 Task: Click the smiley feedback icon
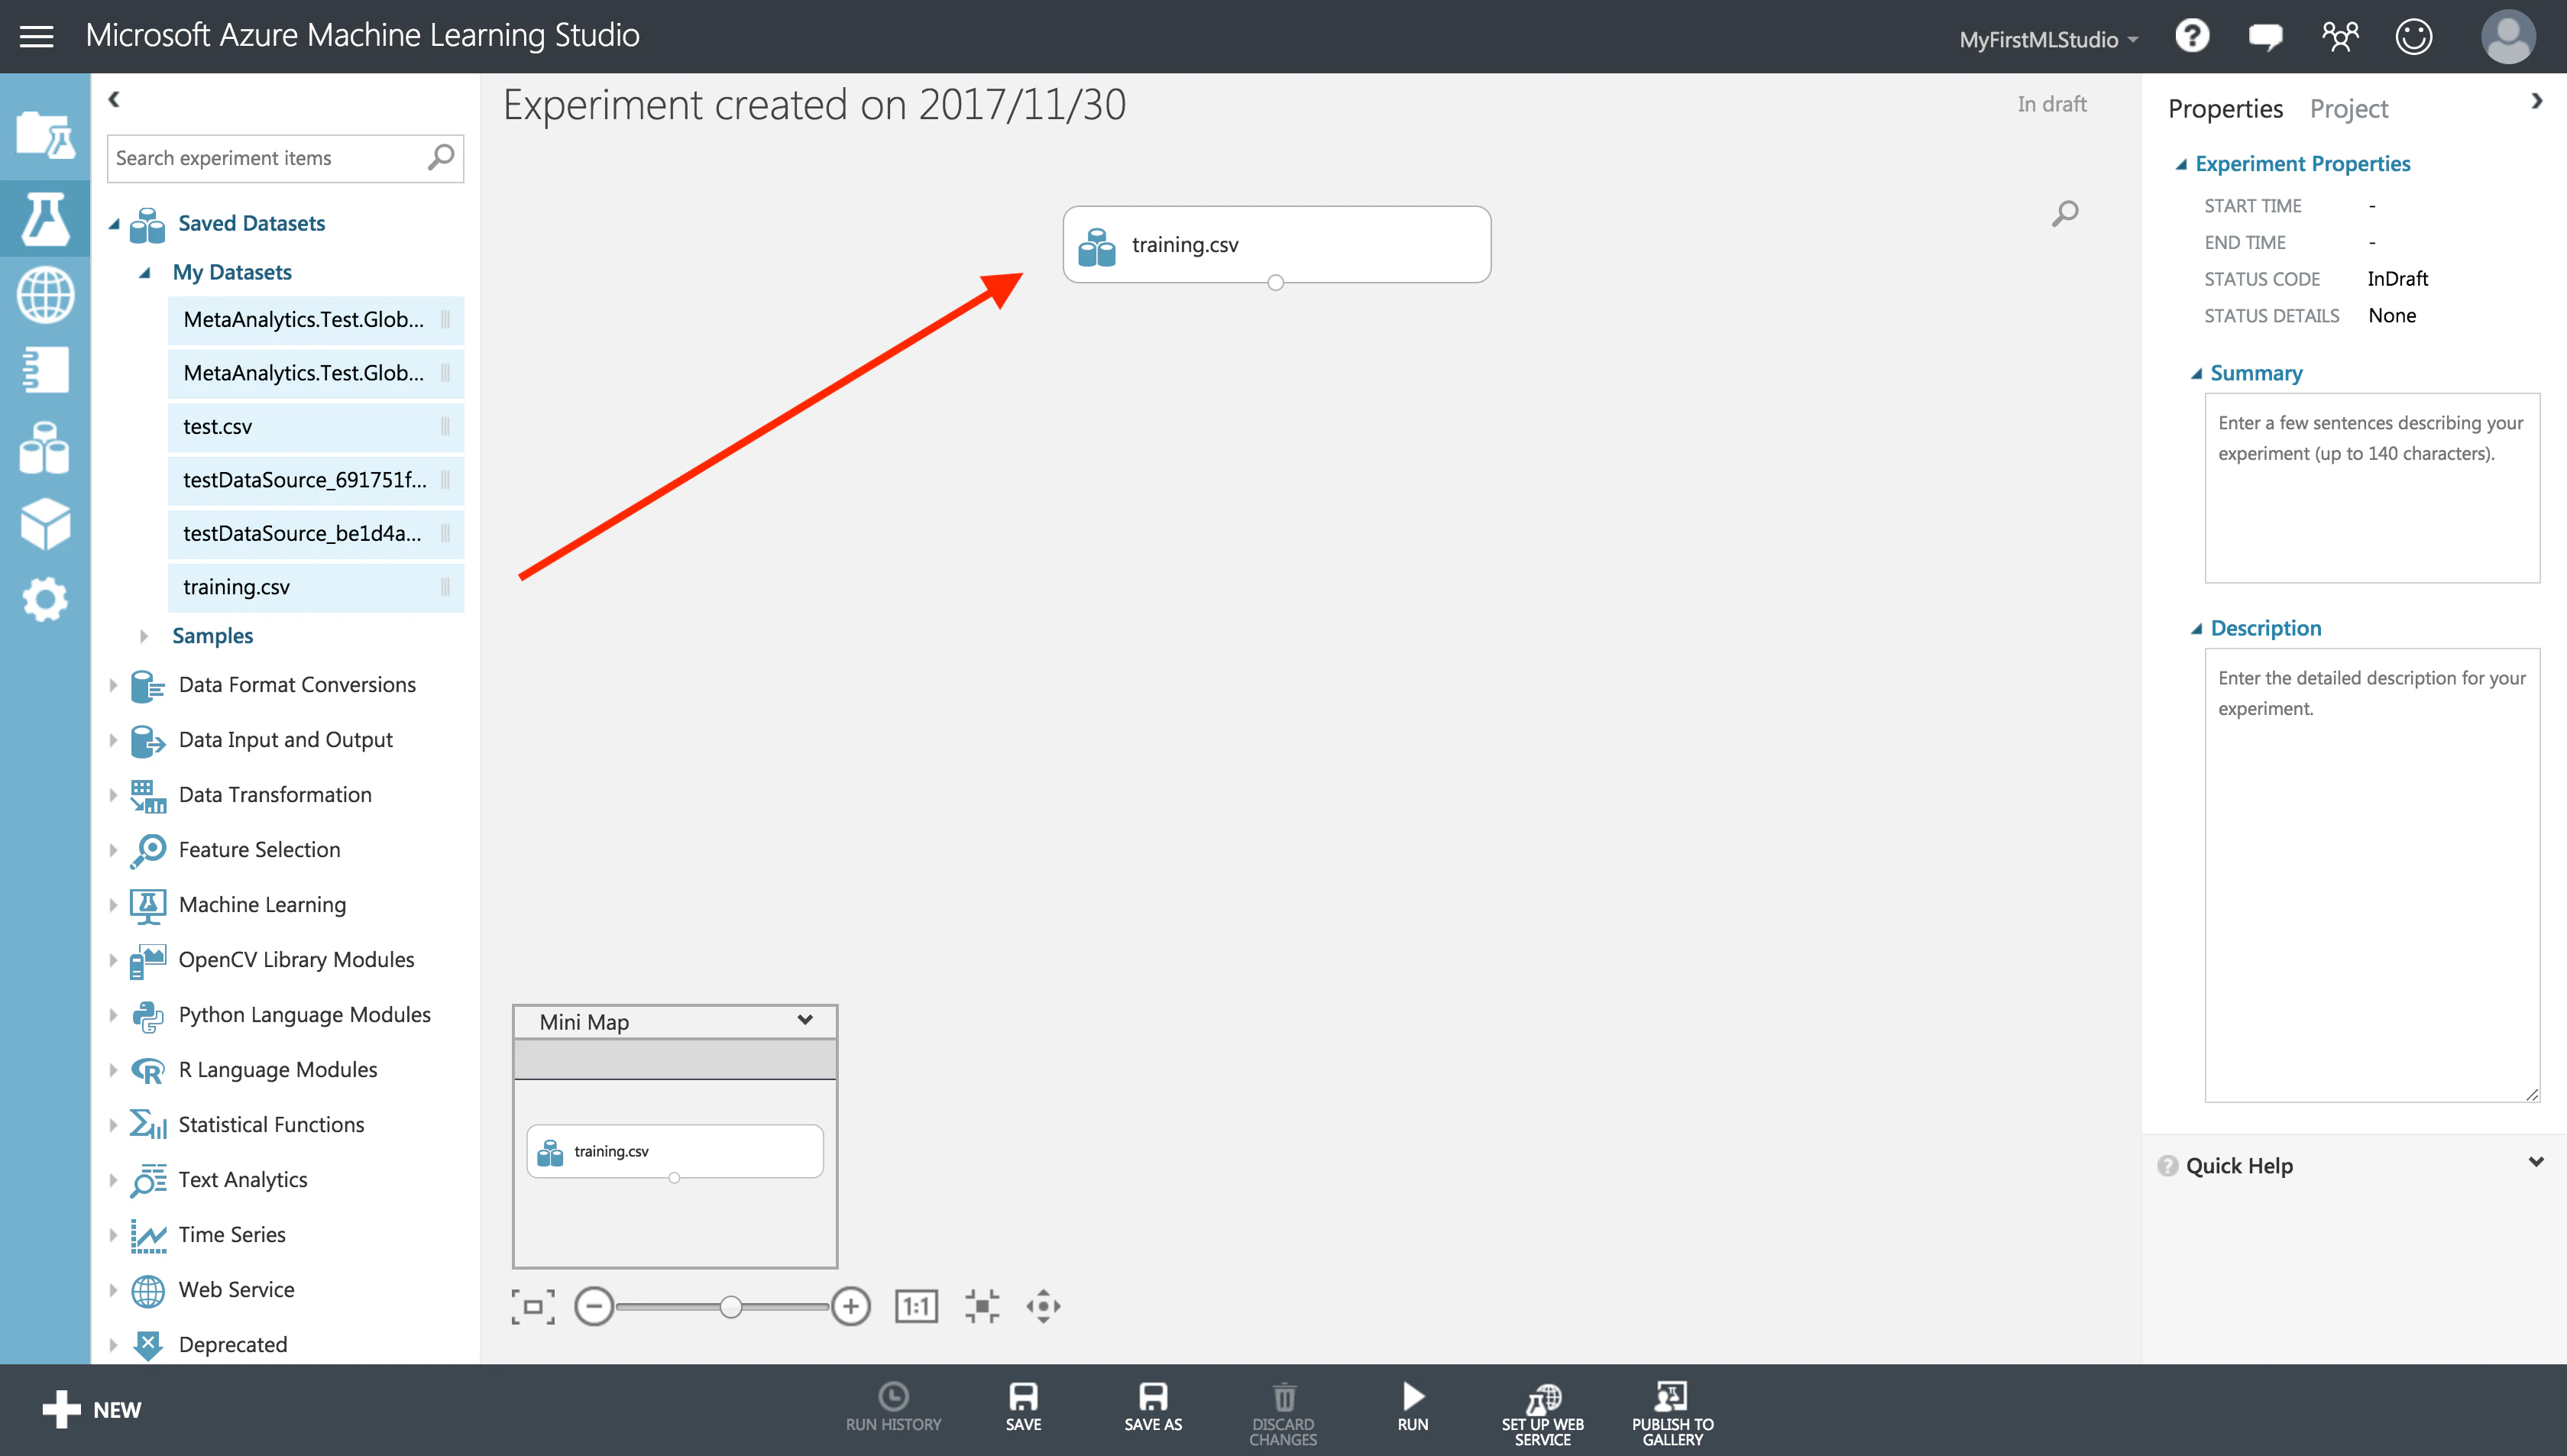pos(2413,37)
